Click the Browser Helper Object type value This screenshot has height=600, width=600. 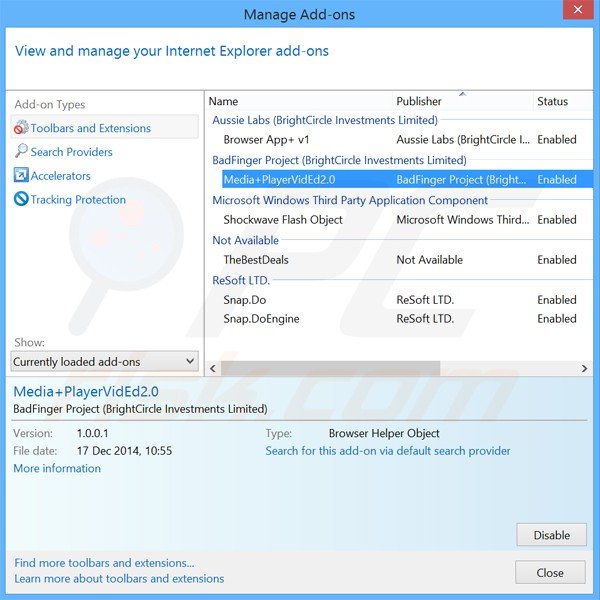click(384, 433)
